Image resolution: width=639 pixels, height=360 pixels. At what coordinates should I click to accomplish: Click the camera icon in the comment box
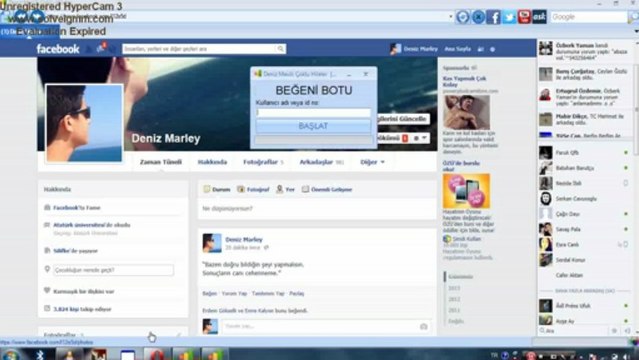pos(423,326)
